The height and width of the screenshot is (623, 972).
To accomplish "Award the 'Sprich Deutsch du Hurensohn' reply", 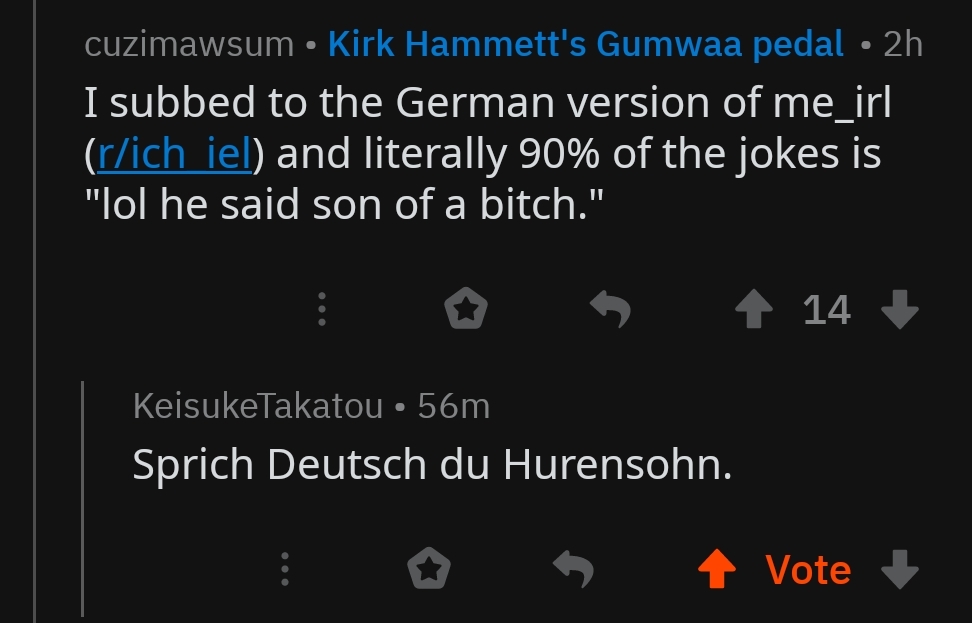I will [x=429, y=570].
